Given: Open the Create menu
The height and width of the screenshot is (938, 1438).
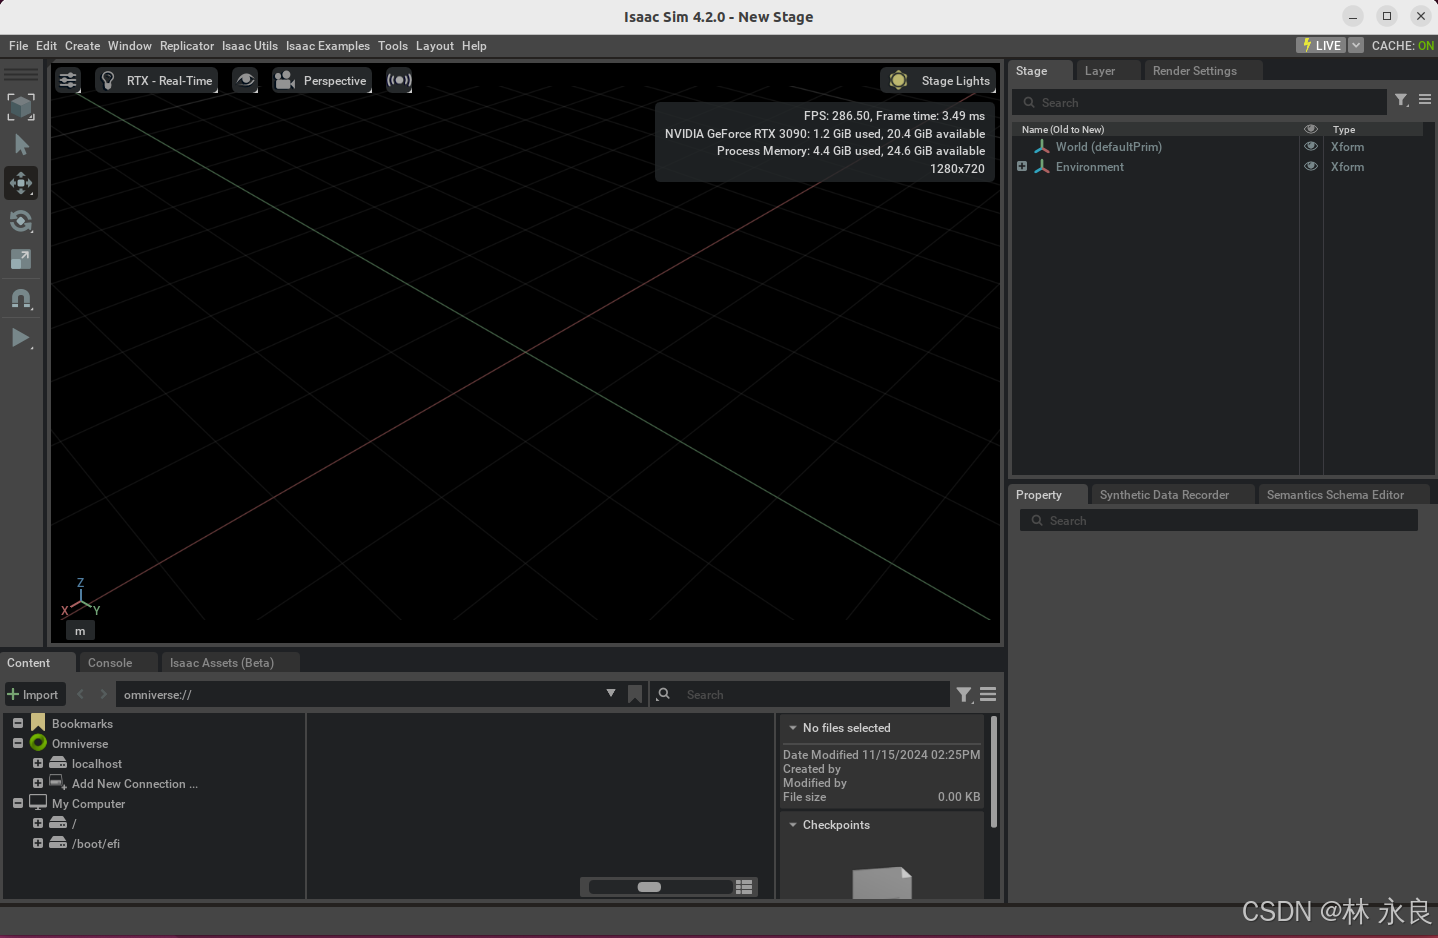Looking at the screenshot, I should point(82,46).
